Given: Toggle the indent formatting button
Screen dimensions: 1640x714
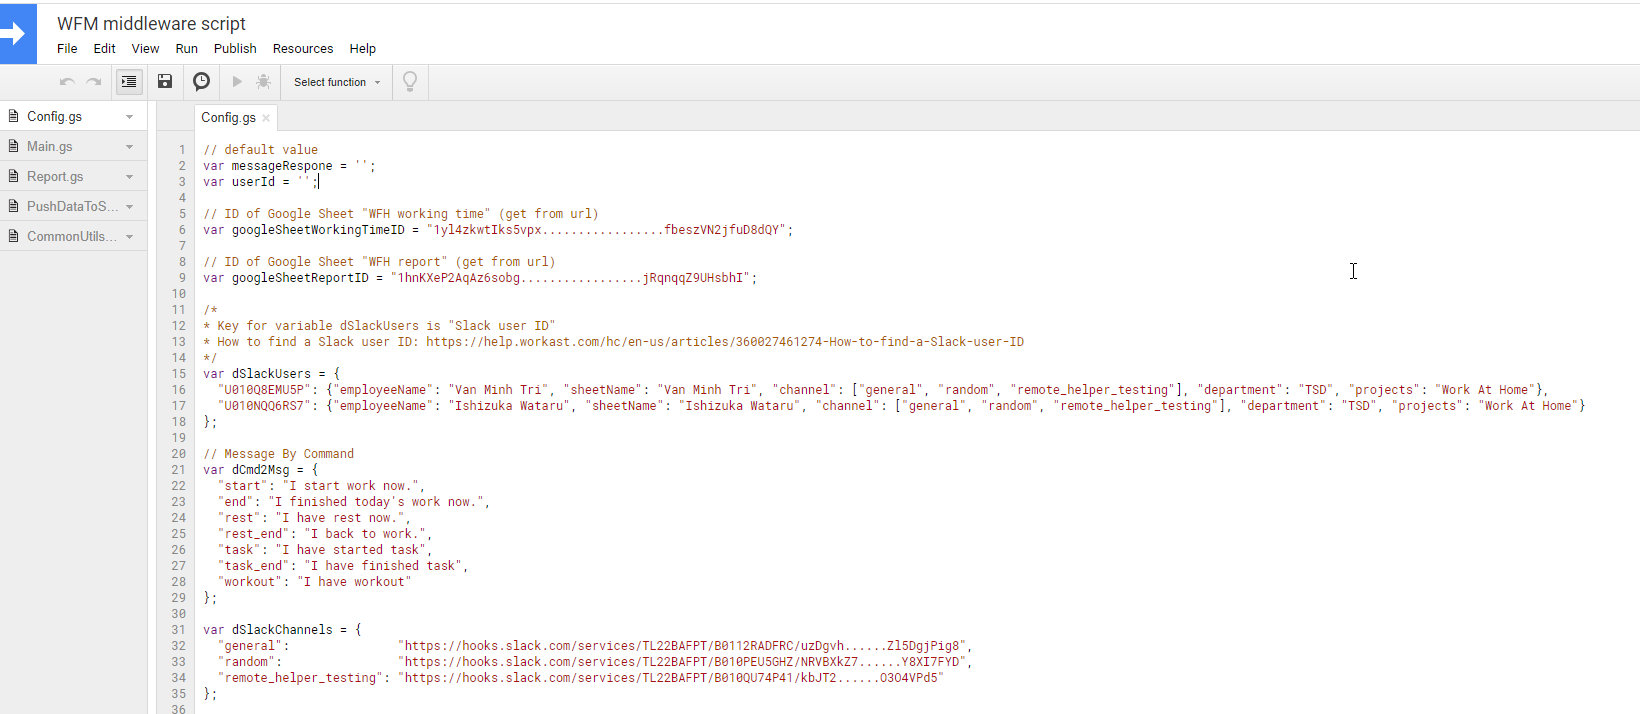Looking at the screenshot, I should [x=129, y=82].
